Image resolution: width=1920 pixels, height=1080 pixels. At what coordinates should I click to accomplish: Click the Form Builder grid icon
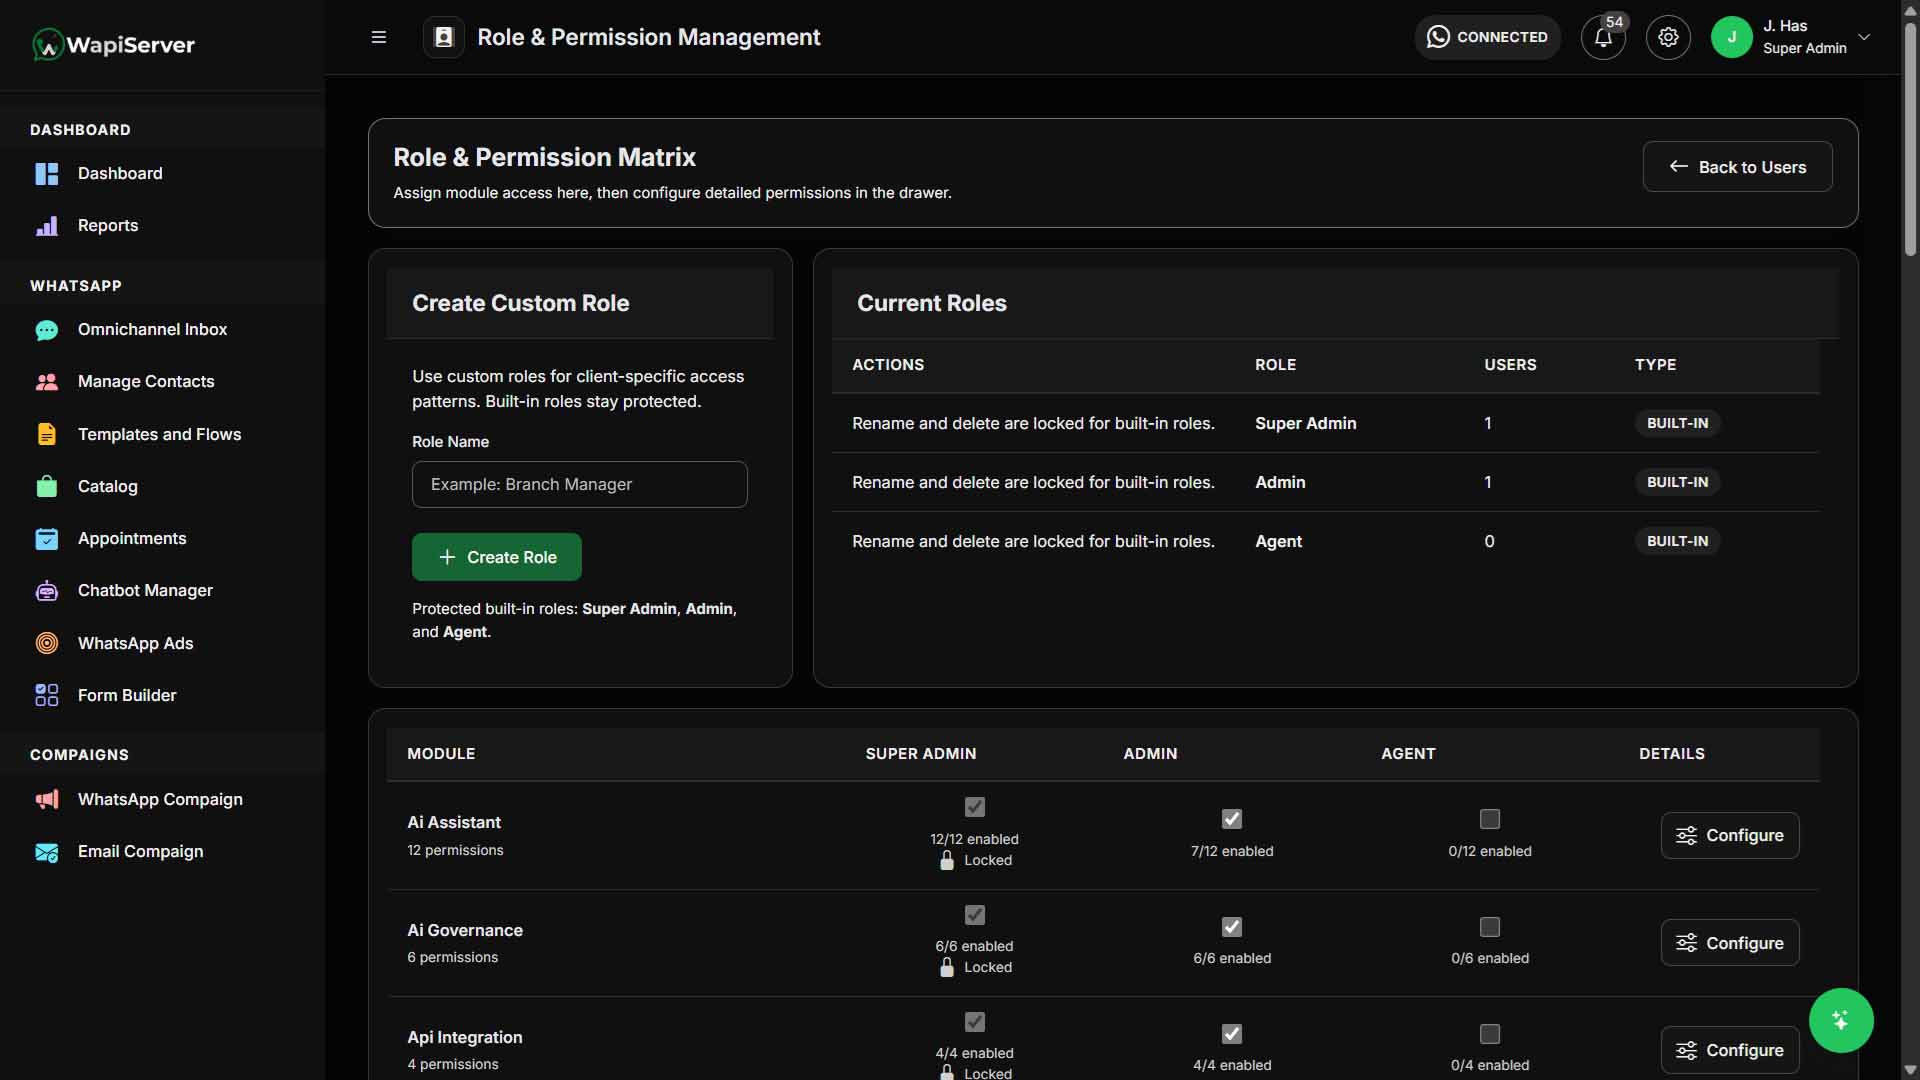(47, 695)
